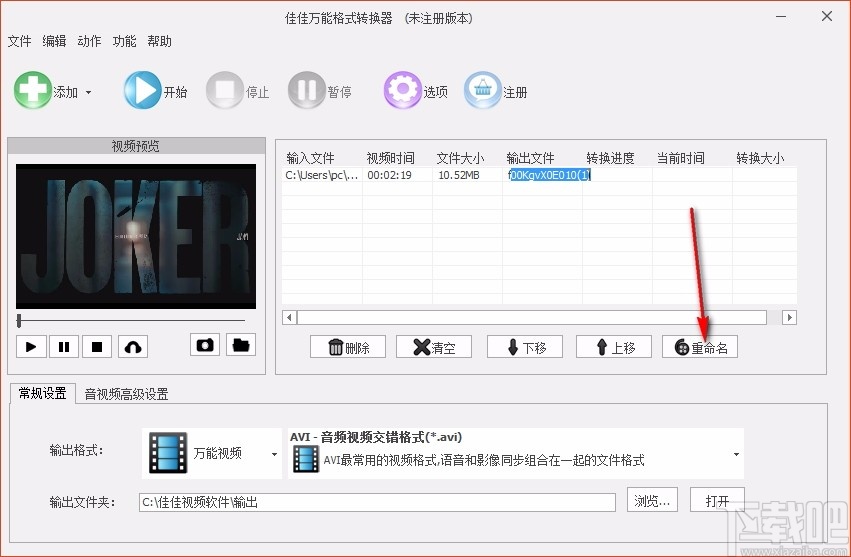Screen dimensions: 851x557
Task: Open the 帮助 menu
Action: (159, 41)
